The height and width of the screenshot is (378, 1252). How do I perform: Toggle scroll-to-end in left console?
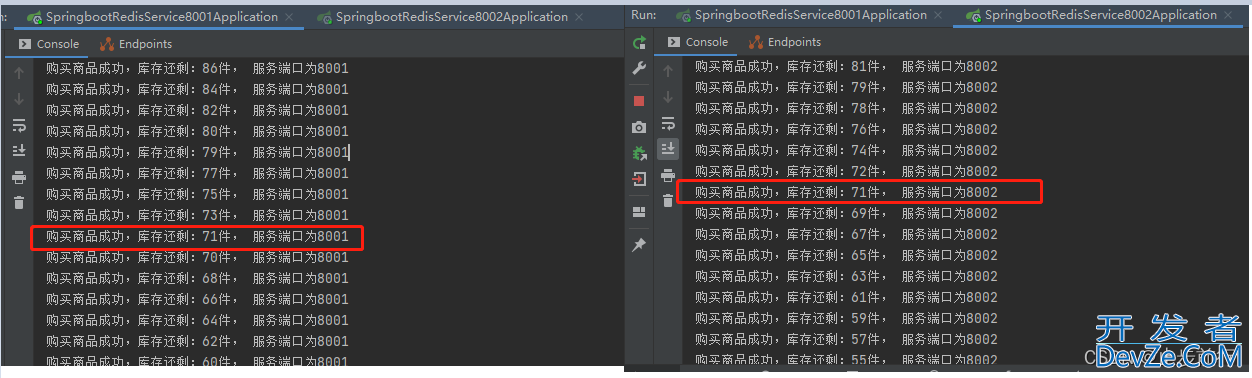coord(19,151)
